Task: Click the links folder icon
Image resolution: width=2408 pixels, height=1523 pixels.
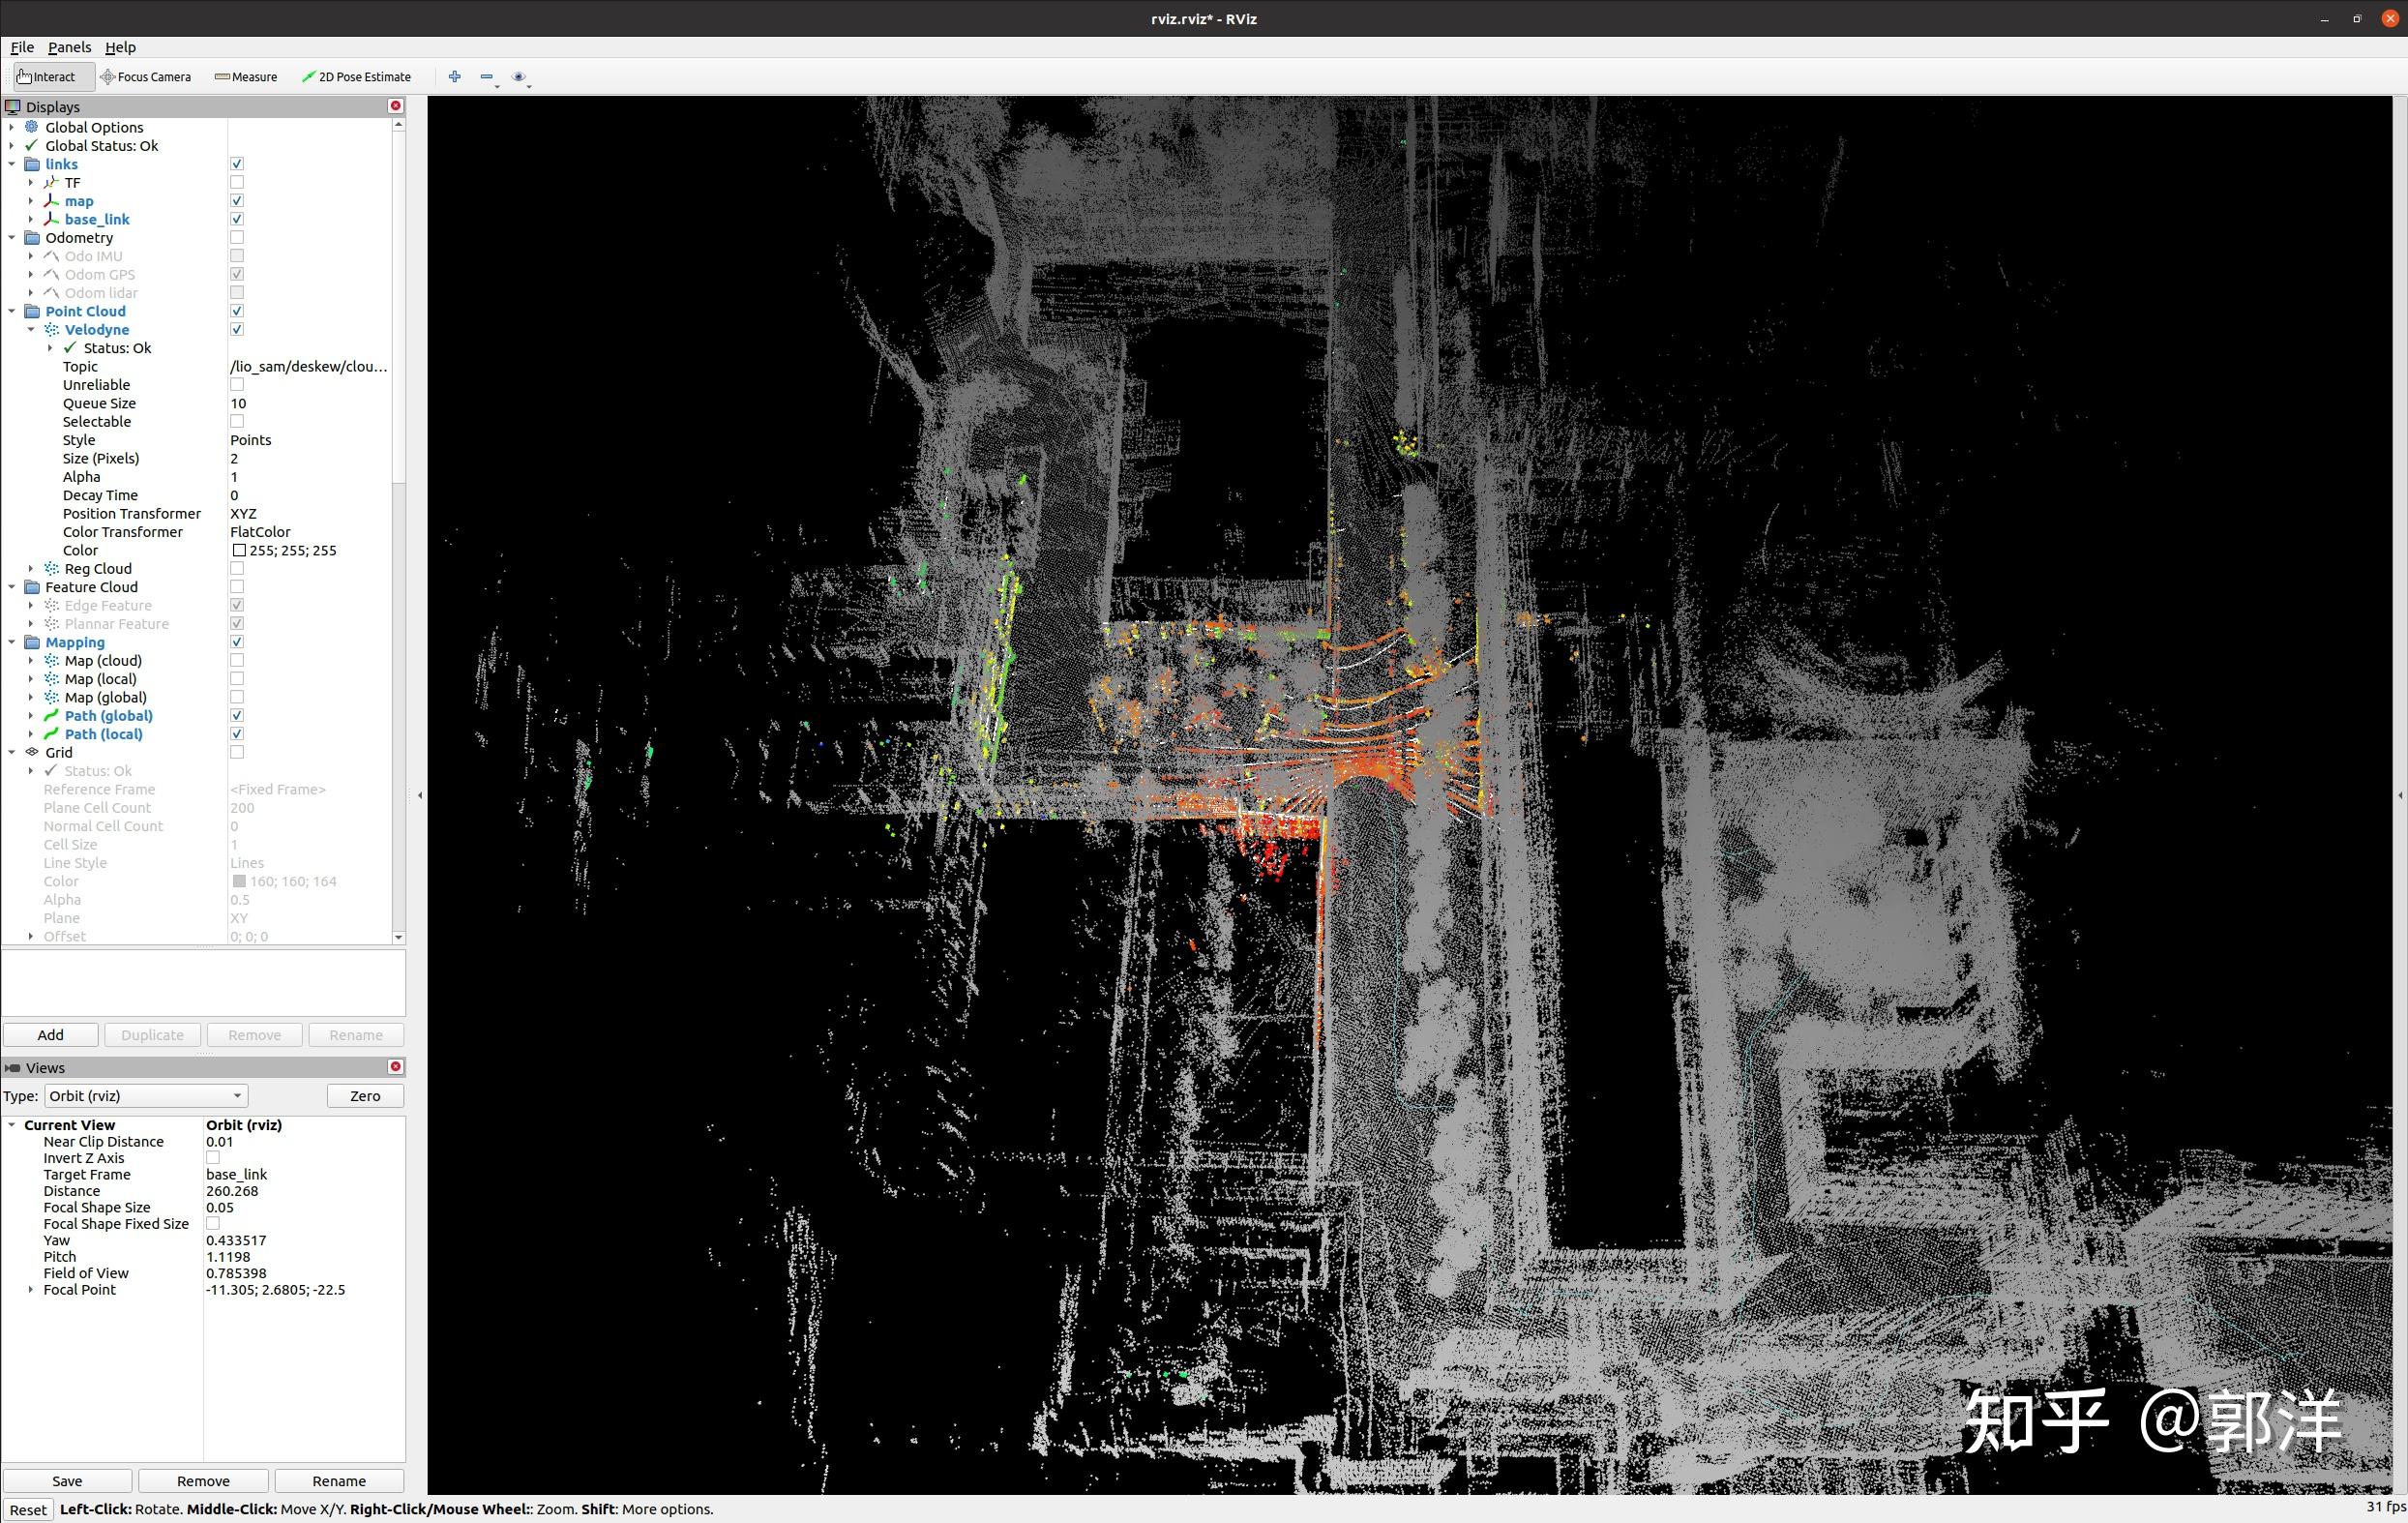Action: tap(32, 164)
